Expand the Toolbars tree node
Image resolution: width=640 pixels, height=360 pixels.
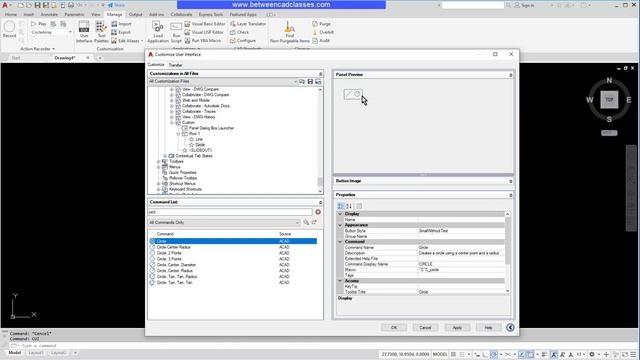158,161
